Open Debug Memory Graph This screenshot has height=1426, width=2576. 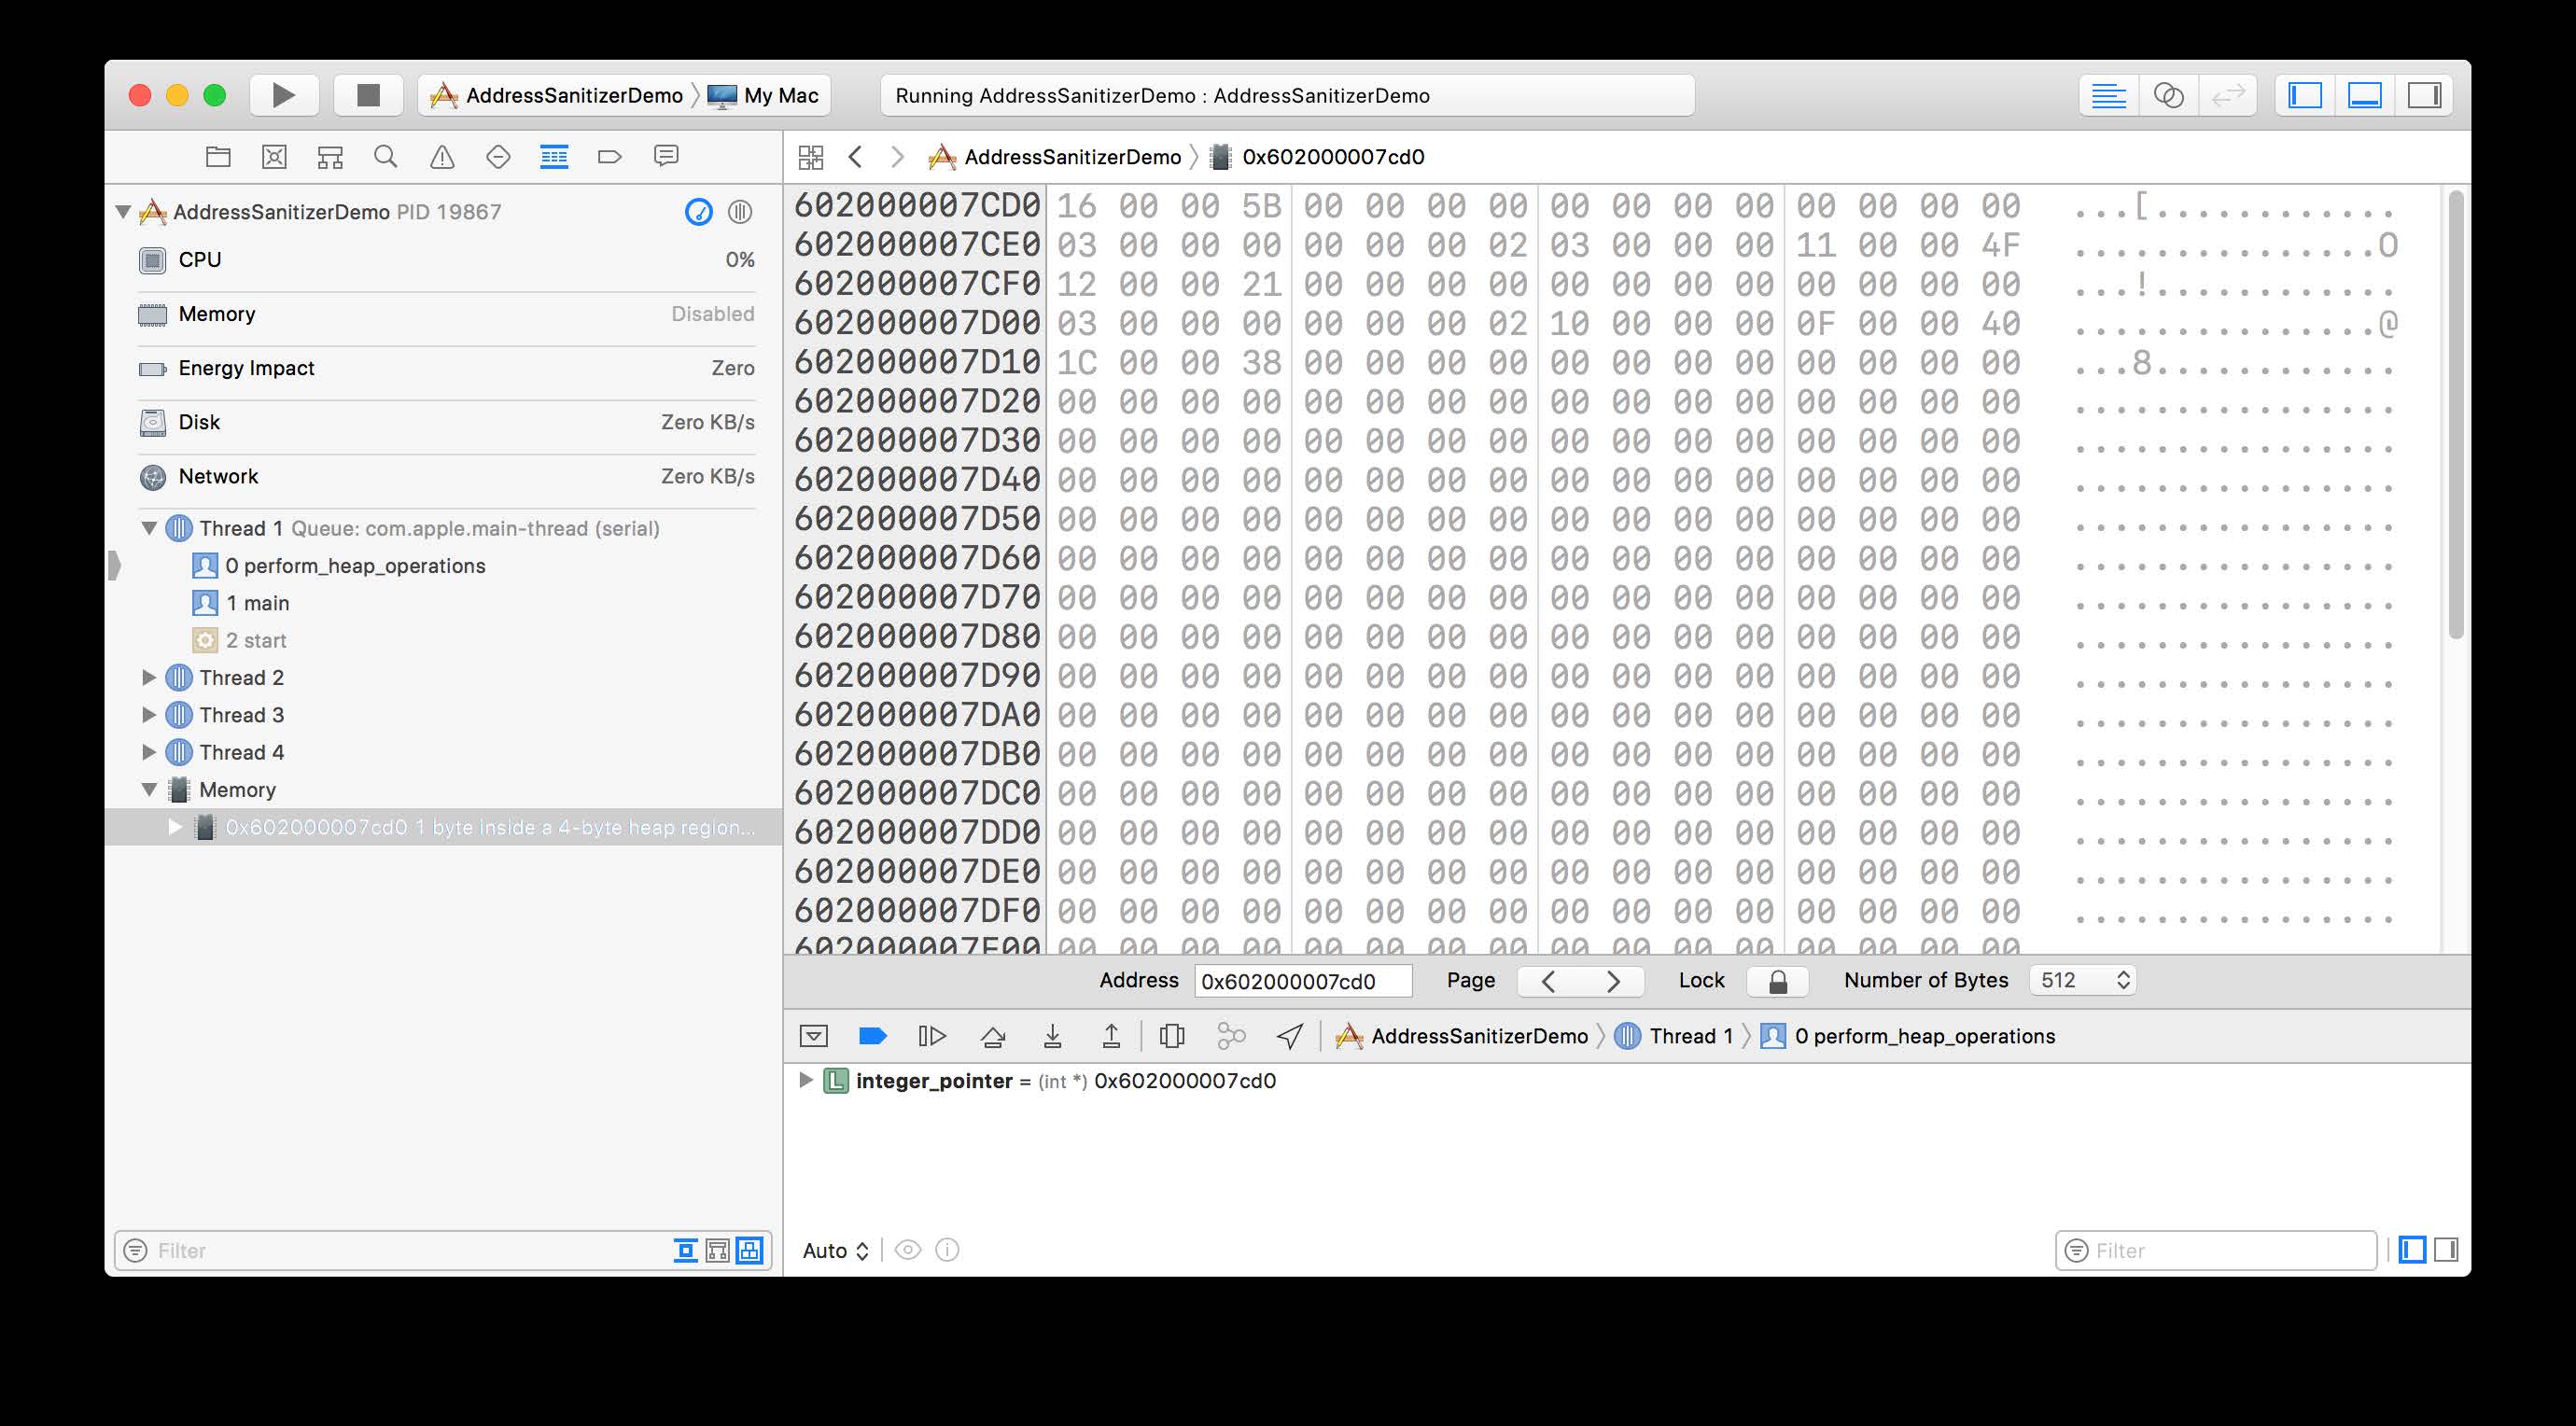1231,1036
